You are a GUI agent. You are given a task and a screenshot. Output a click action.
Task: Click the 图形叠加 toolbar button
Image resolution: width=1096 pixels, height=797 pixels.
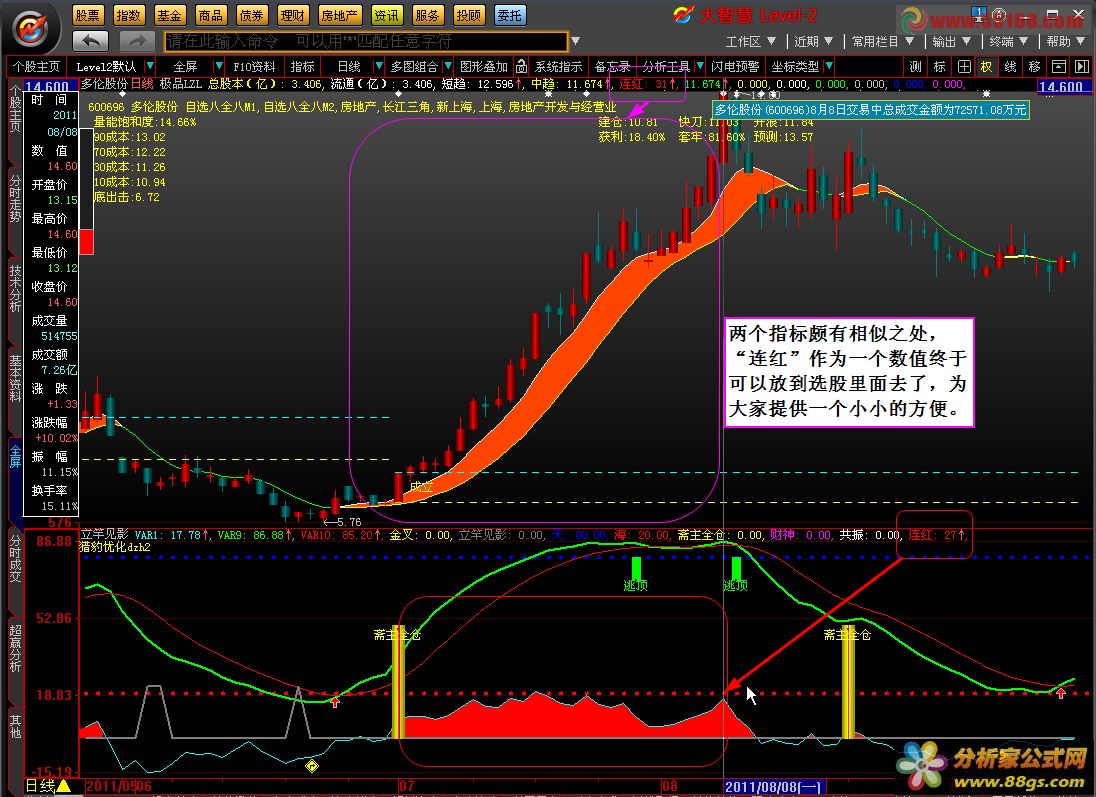[x=484, y=66]
